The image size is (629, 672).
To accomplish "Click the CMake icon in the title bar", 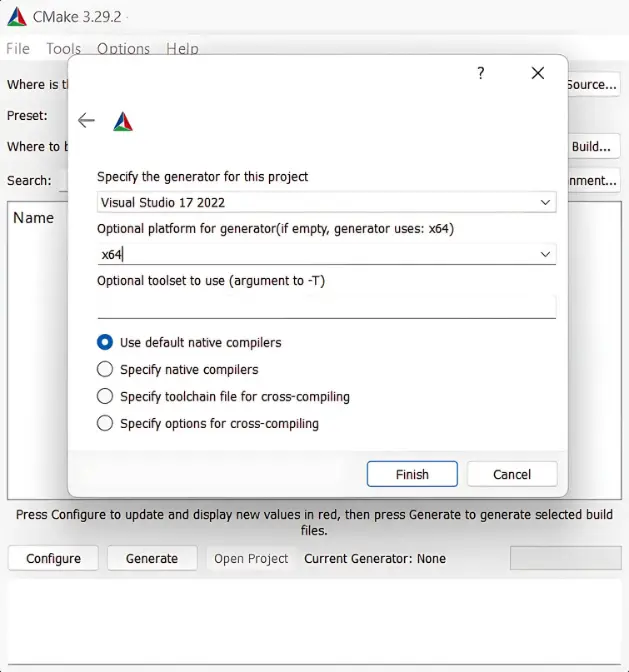I will click(x=17, y=16).
